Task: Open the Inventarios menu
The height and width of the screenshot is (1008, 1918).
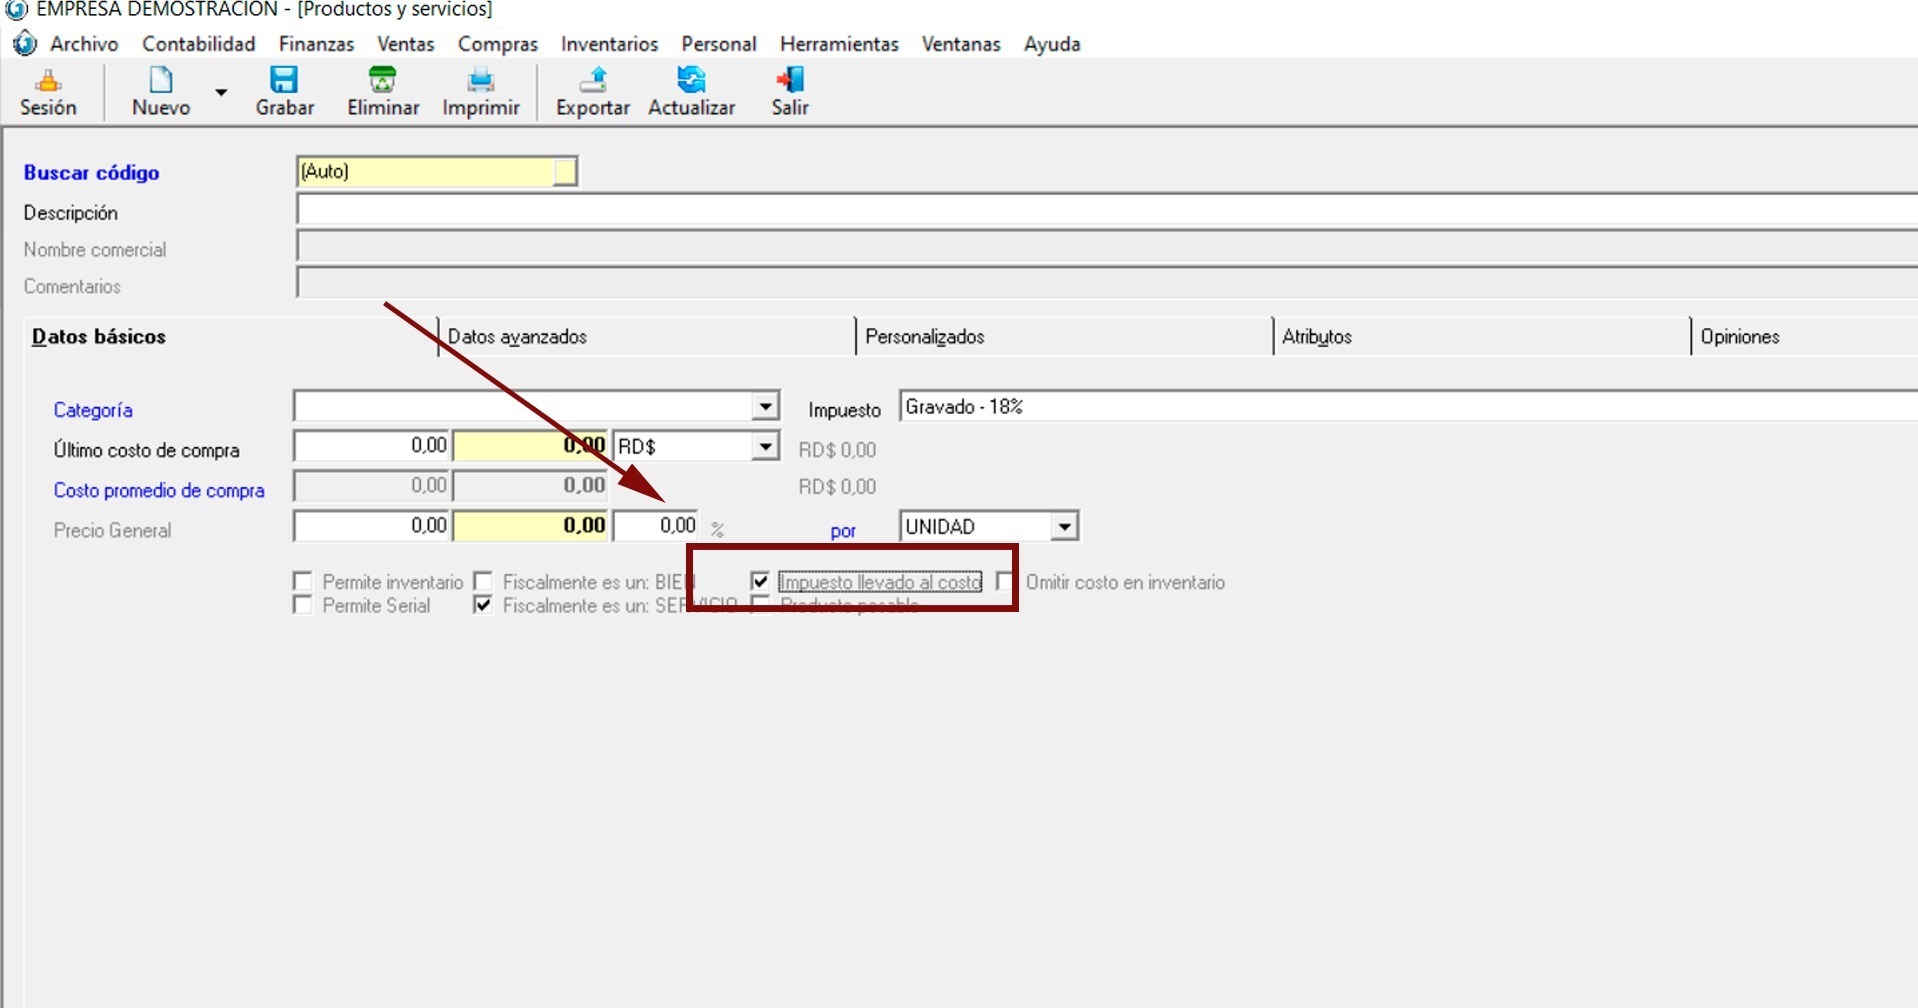Action: click(609, 44)
